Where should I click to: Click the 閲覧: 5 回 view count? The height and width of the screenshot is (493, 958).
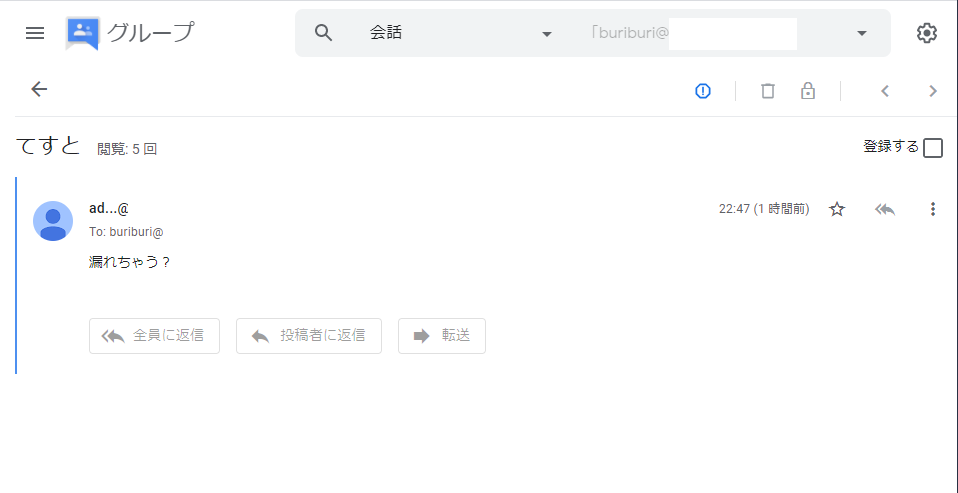click(127, 148)
